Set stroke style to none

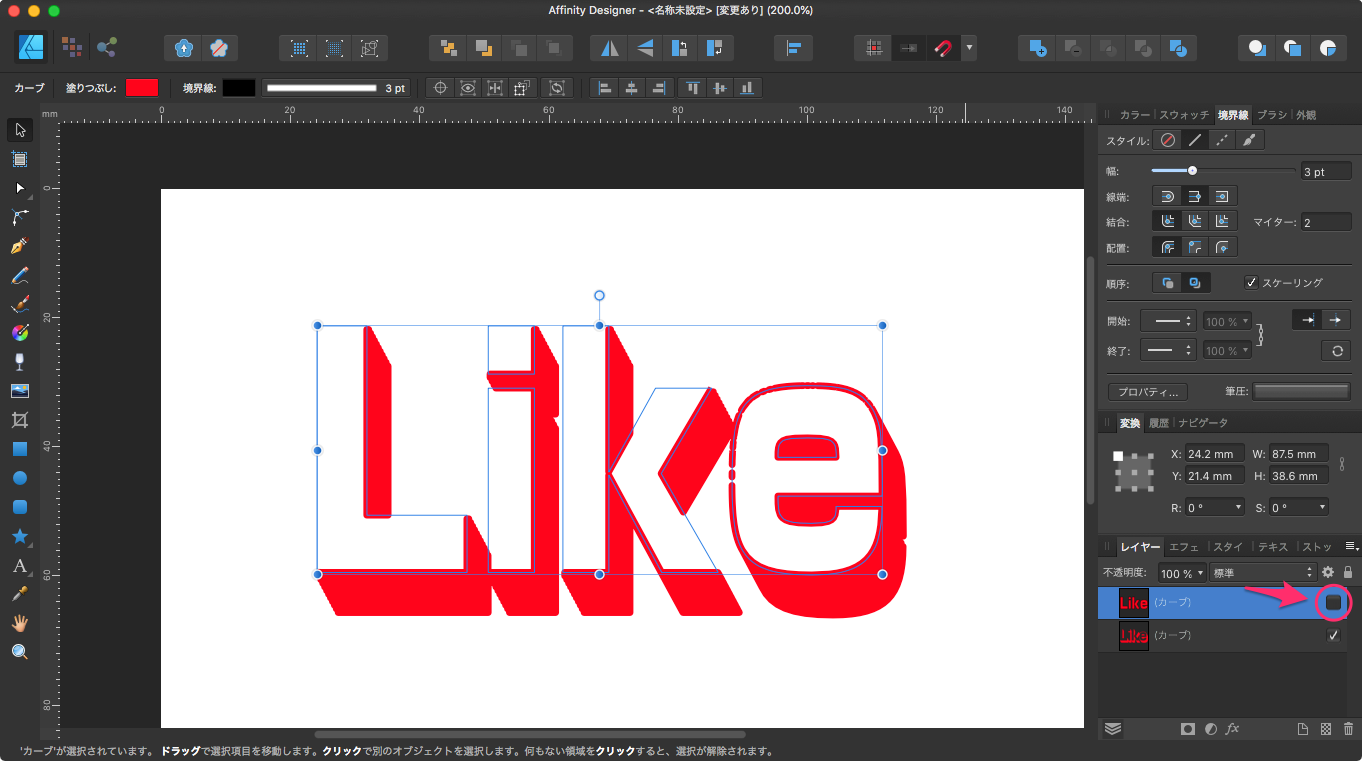tap(1167, 141)
